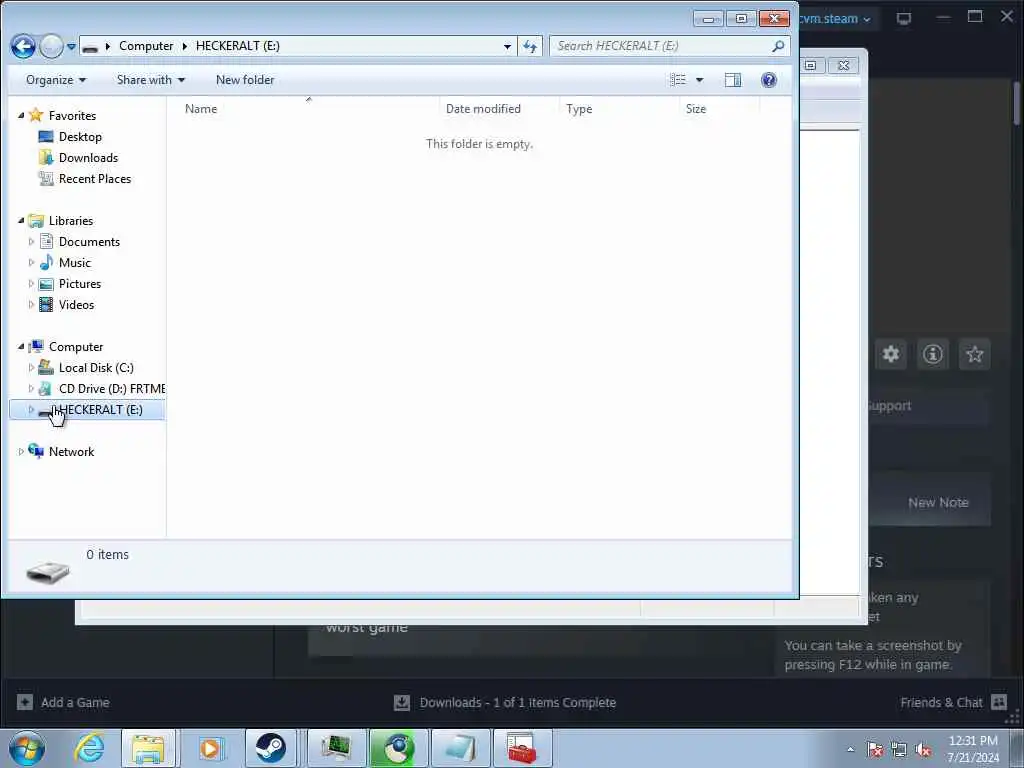Open Desktop under Favorites
Viewport: 1024px width, 768px height.
(80, 136)
